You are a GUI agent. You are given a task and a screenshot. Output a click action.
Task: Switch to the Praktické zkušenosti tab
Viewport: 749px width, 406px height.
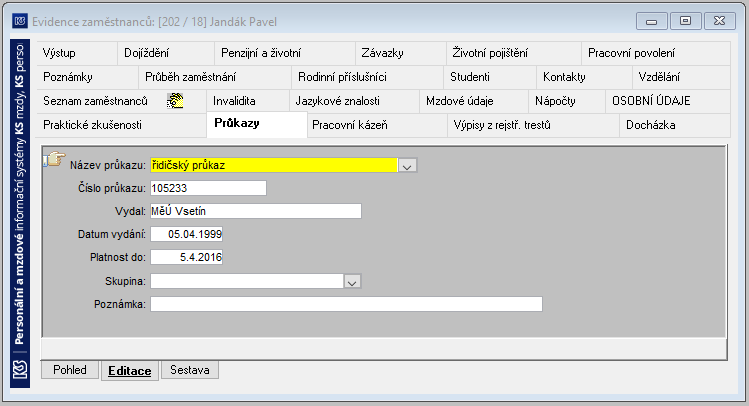click(x=121, y=125)
